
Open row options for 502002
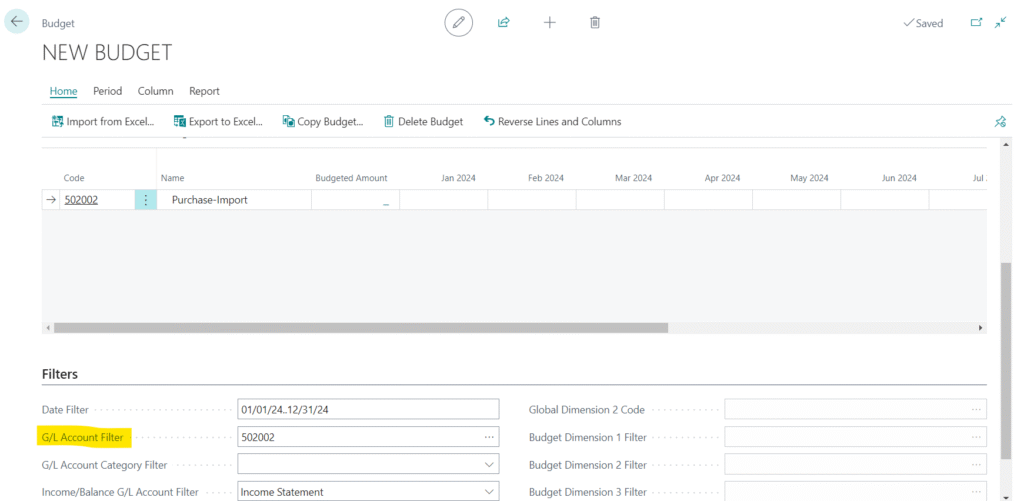pyautogui.click(x=146, y=200)
